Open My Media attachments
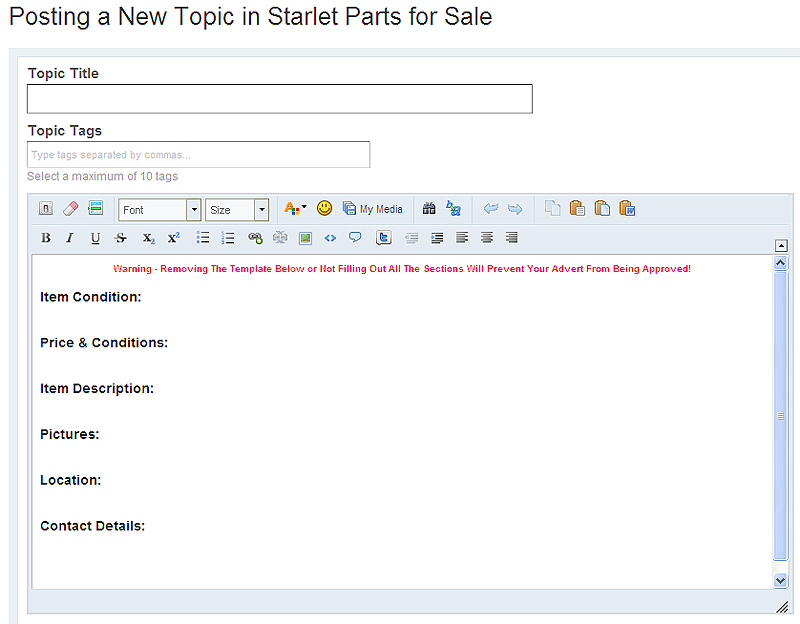Screen dimensions: 800x624 click(372, 209)
